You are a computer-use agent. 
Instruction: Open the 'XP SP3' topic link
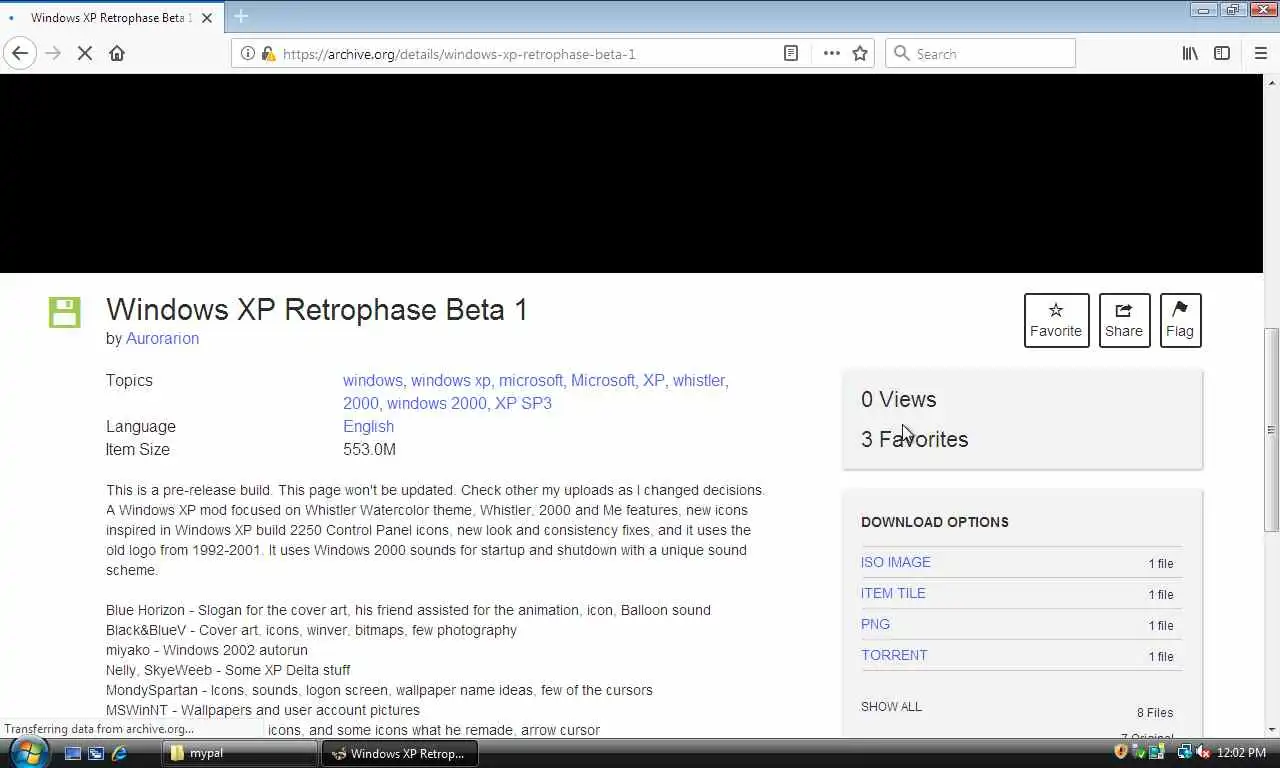[x=523, y=404]
